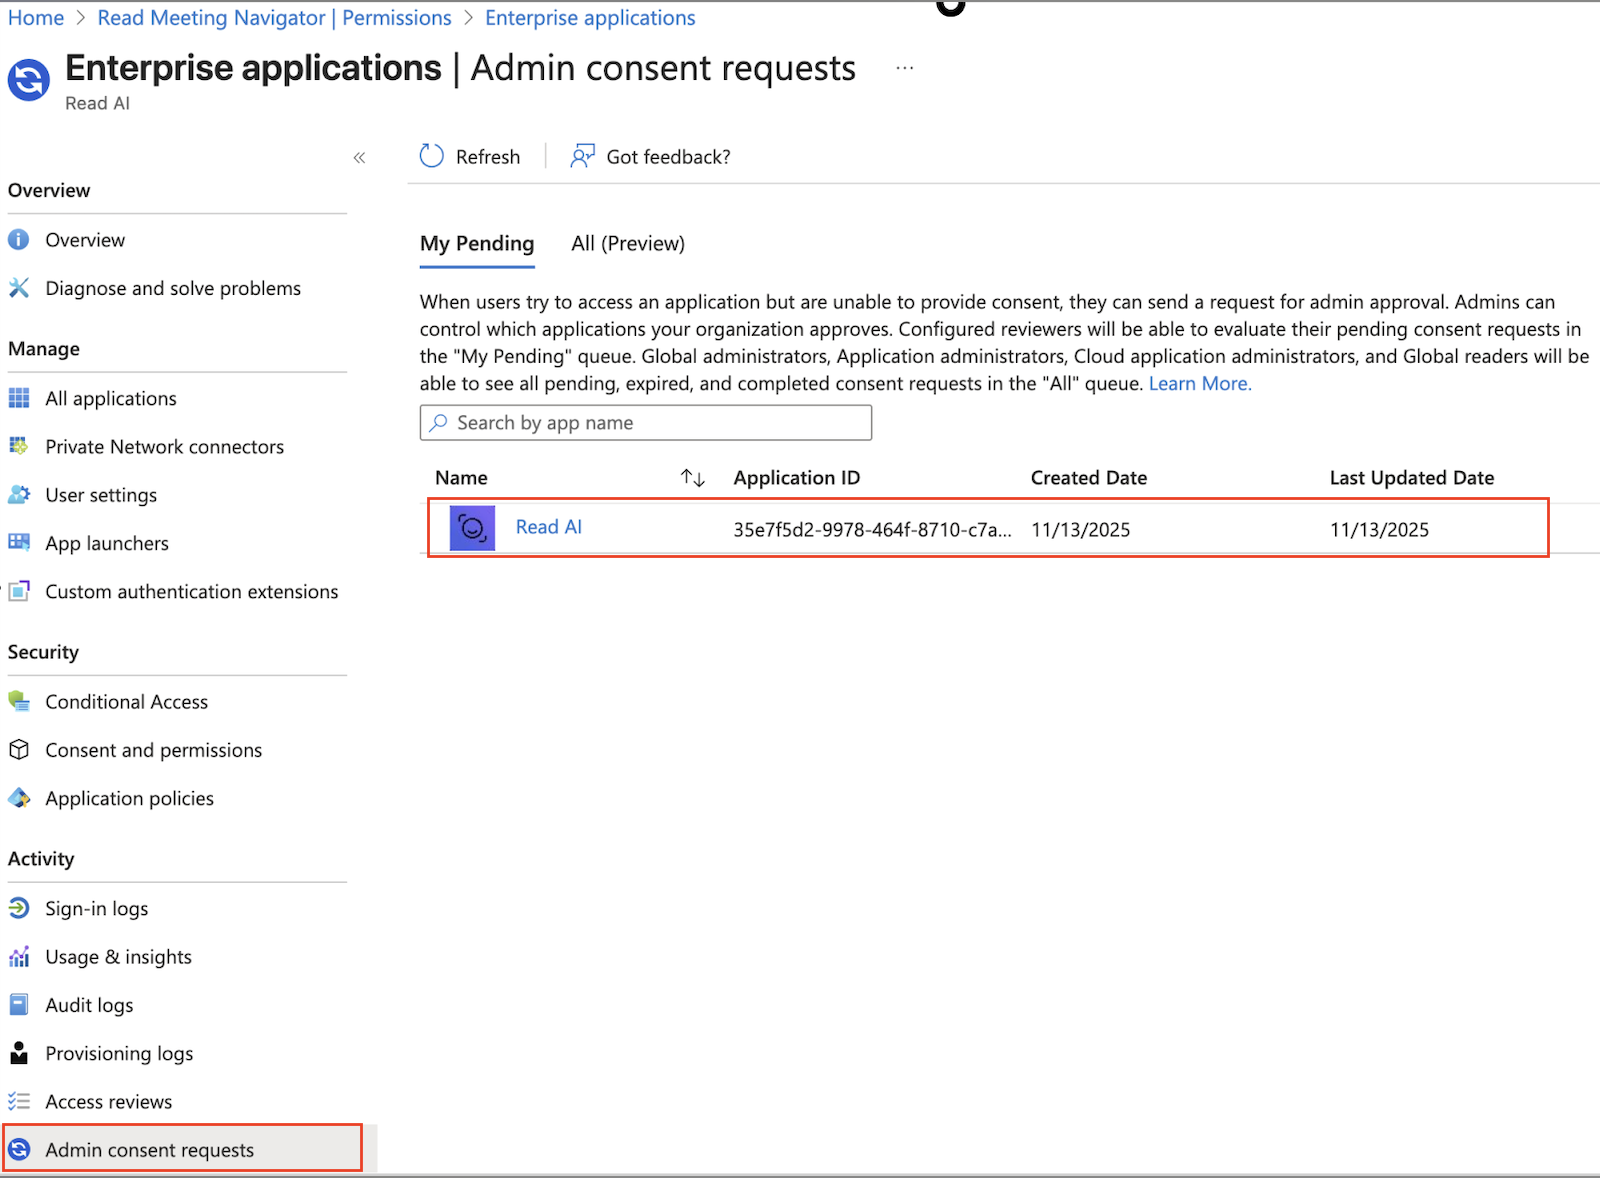Open Application policies page
The height and width of the screenshot is (1178, 1600).
click(130, 798)
